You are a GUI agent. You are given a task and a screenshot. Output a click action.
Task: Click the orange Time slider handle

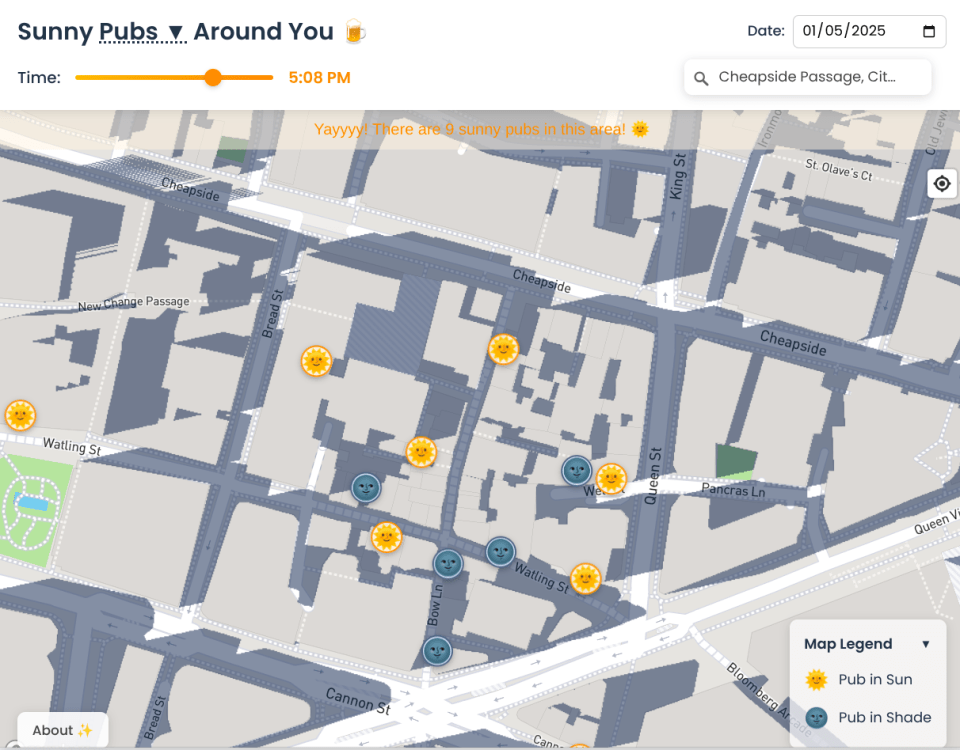tap(213, 78)
